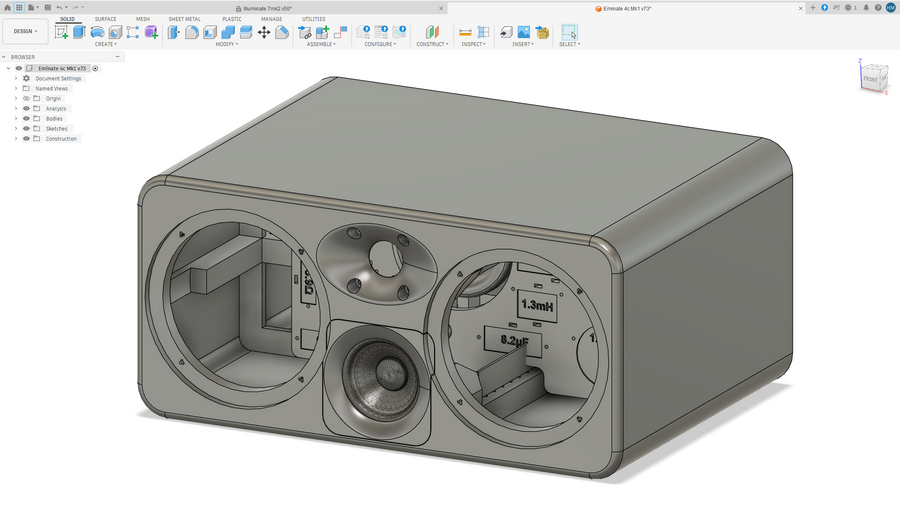Open the DESIGN workspace dropdown

(25, 32)
